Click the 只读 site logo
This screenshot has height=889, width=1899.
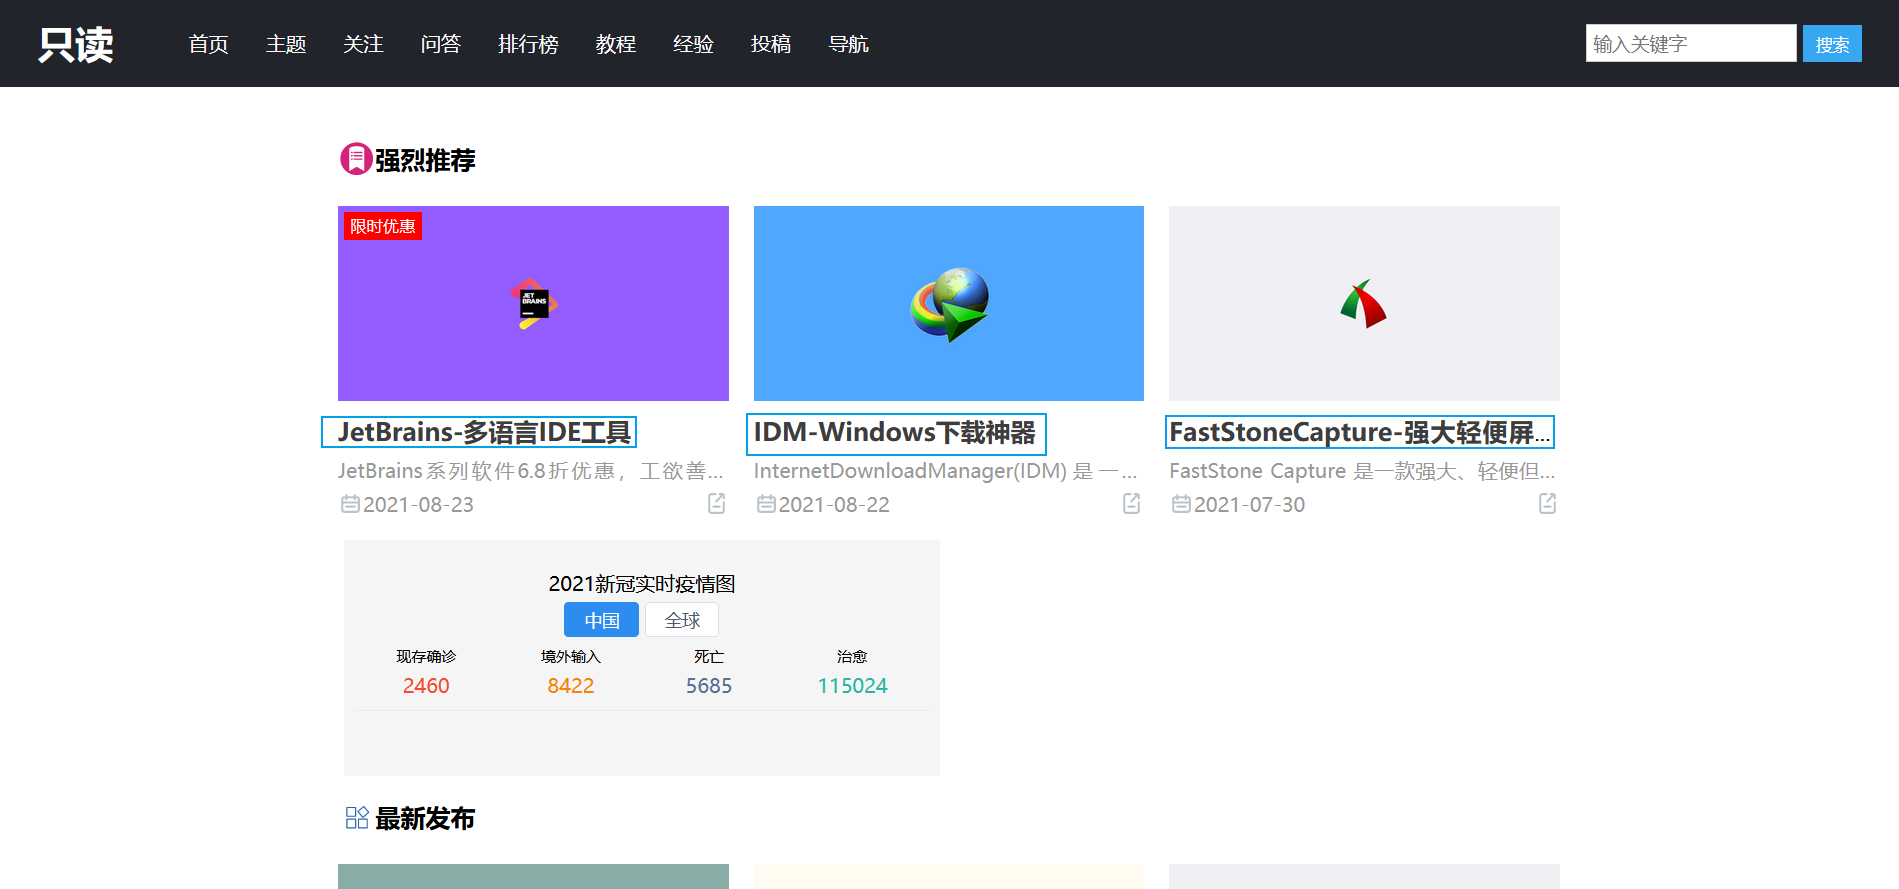point(76,44)
